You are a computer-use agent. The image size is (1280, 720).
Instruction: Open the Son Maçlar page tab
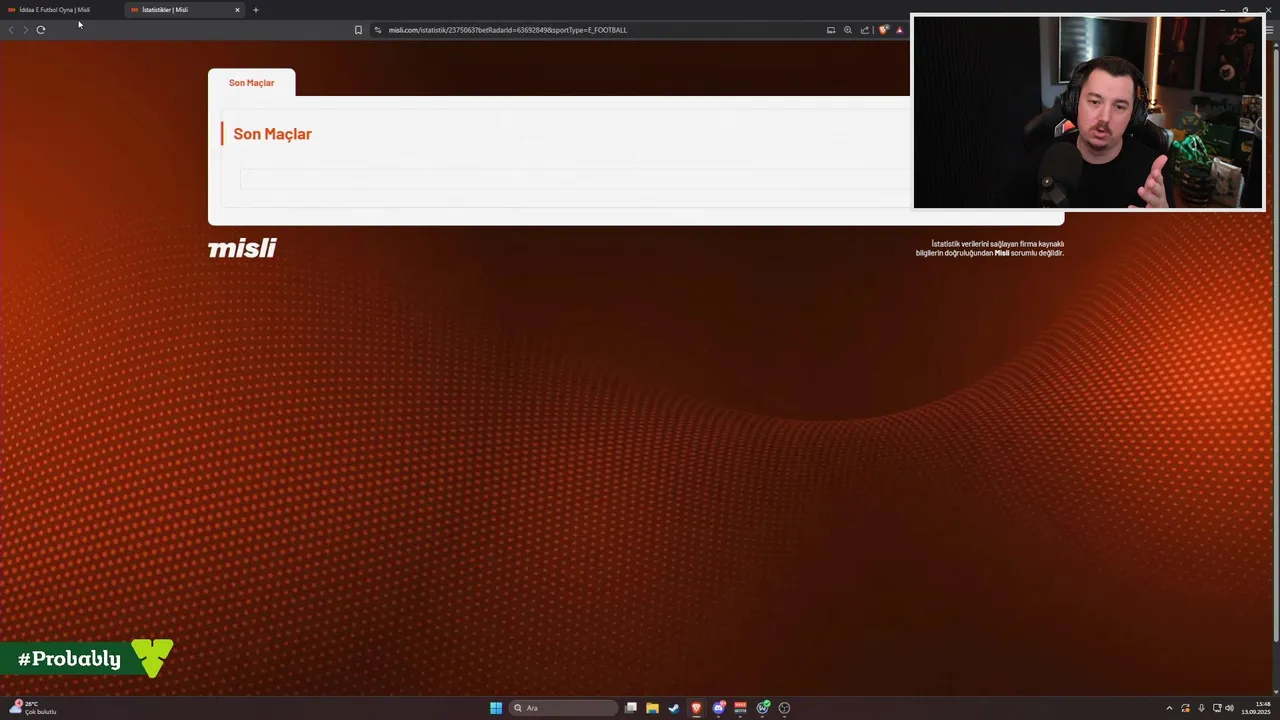pos(251,83)
